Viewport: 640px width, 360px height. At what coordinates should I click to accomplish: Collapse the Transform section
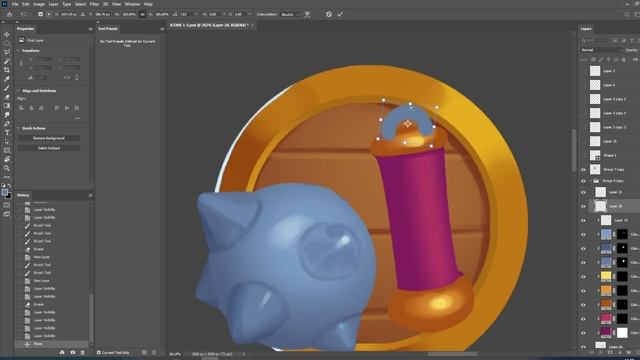click(18, 51)
